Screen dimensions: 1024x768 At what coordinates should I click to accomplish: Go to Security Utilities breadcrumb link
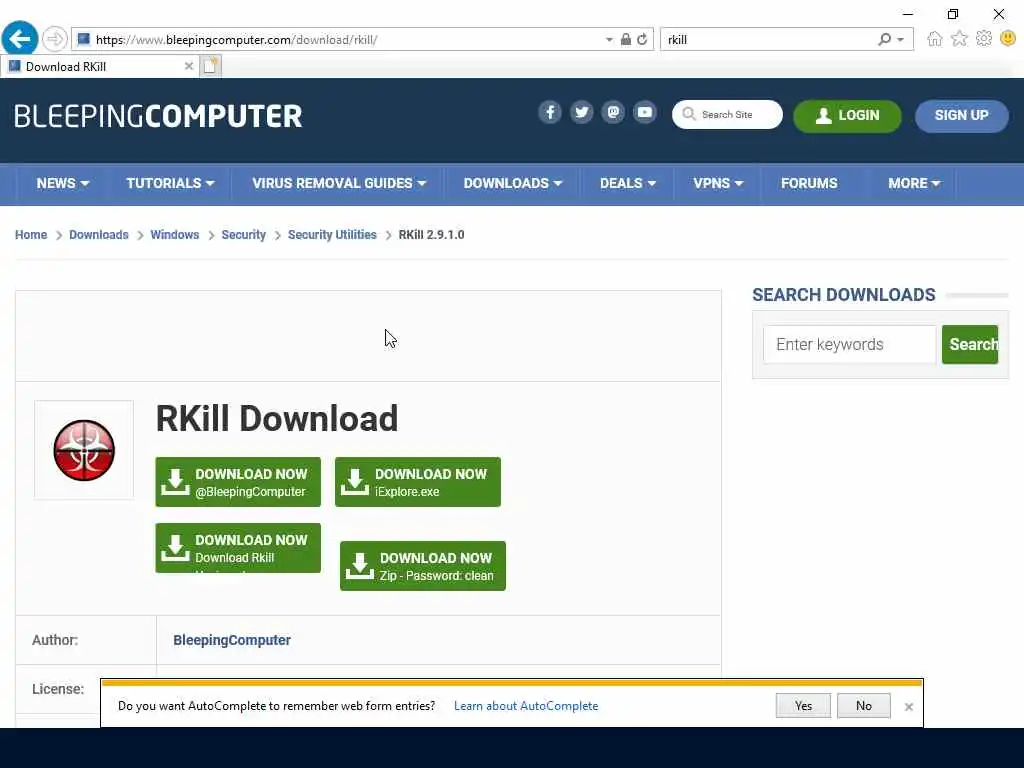coord(332,235)
